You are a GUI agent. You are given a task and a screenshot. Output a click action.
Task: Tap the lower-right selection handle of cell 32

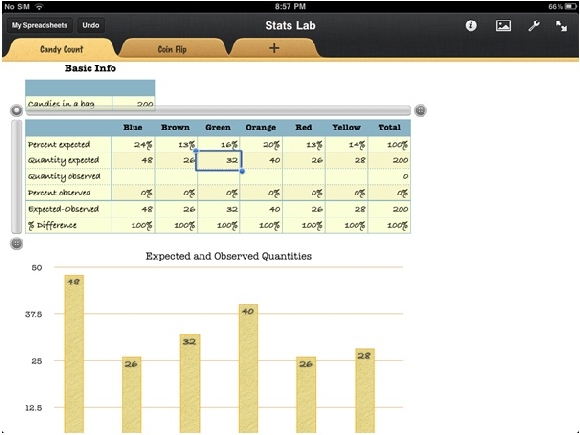coord(242,171)
